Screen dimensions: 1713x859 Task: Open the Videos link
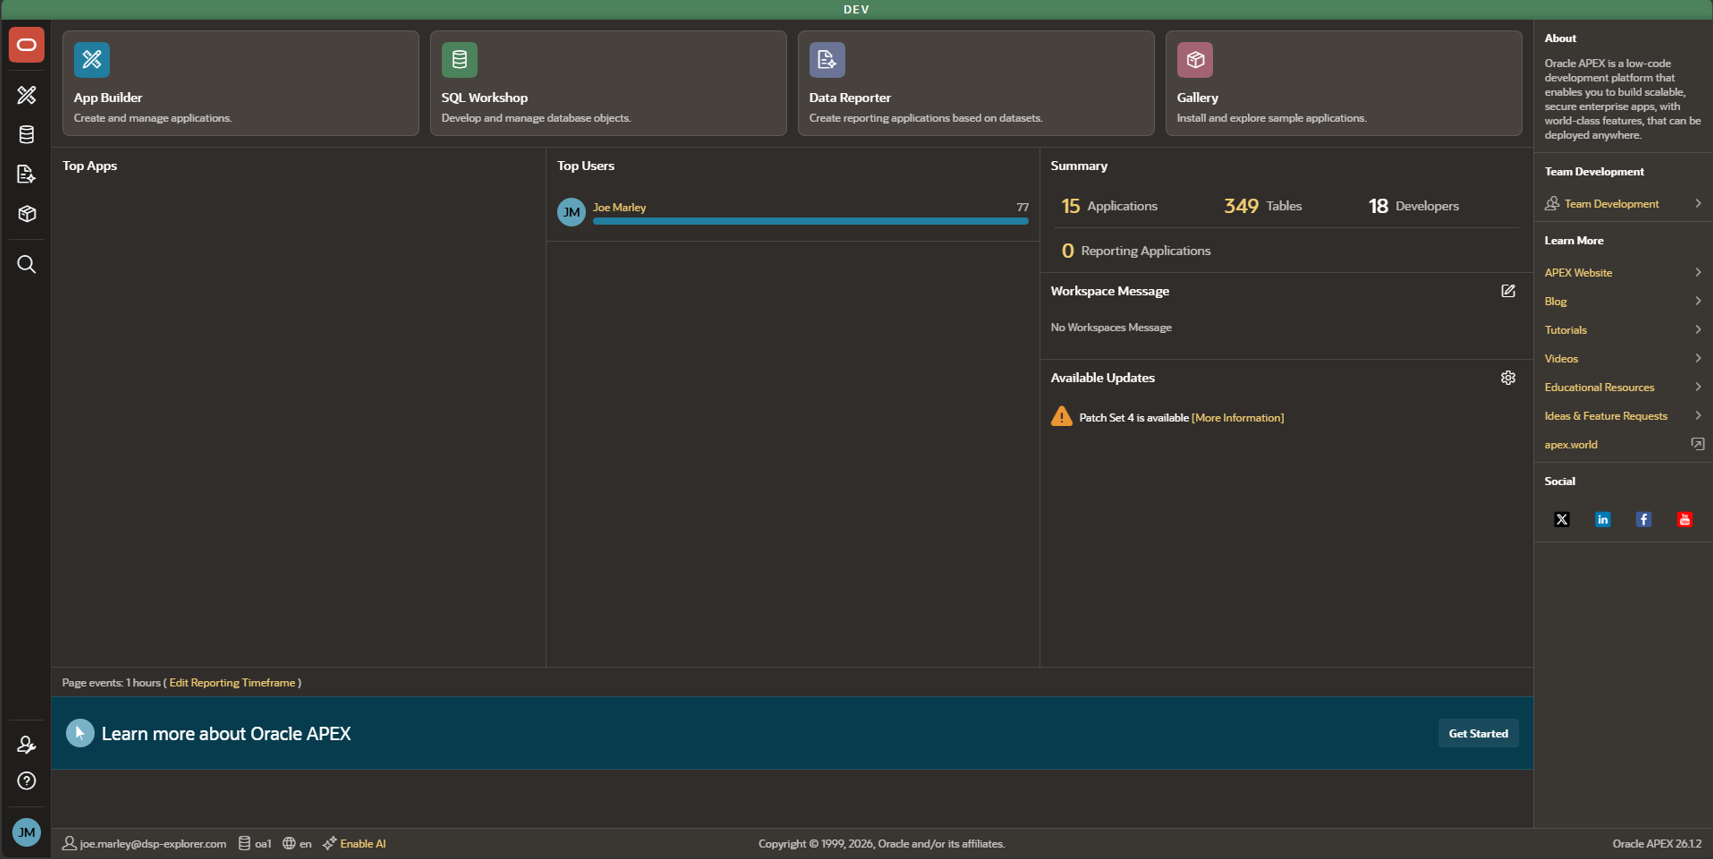(x=1561, y=359)
